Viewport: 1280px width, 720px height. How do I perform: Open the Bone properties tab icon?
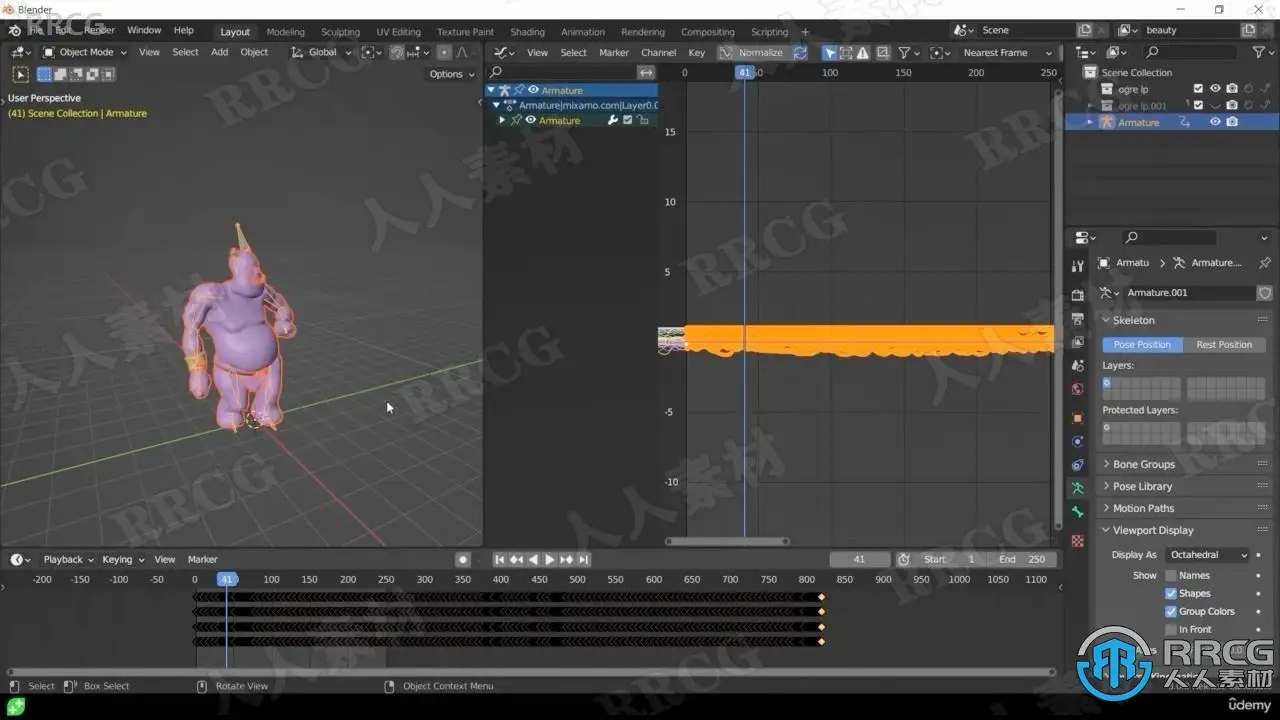tap(1077, 512)
